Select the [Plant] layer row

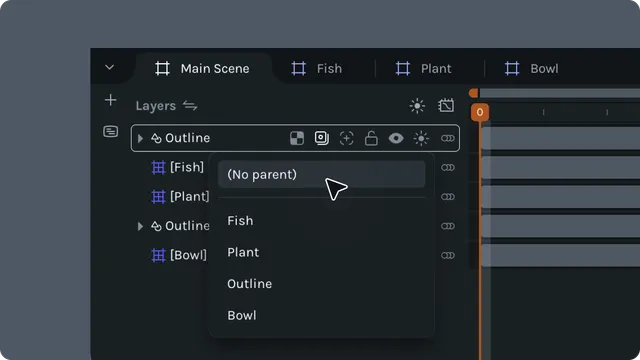(180, 197)
